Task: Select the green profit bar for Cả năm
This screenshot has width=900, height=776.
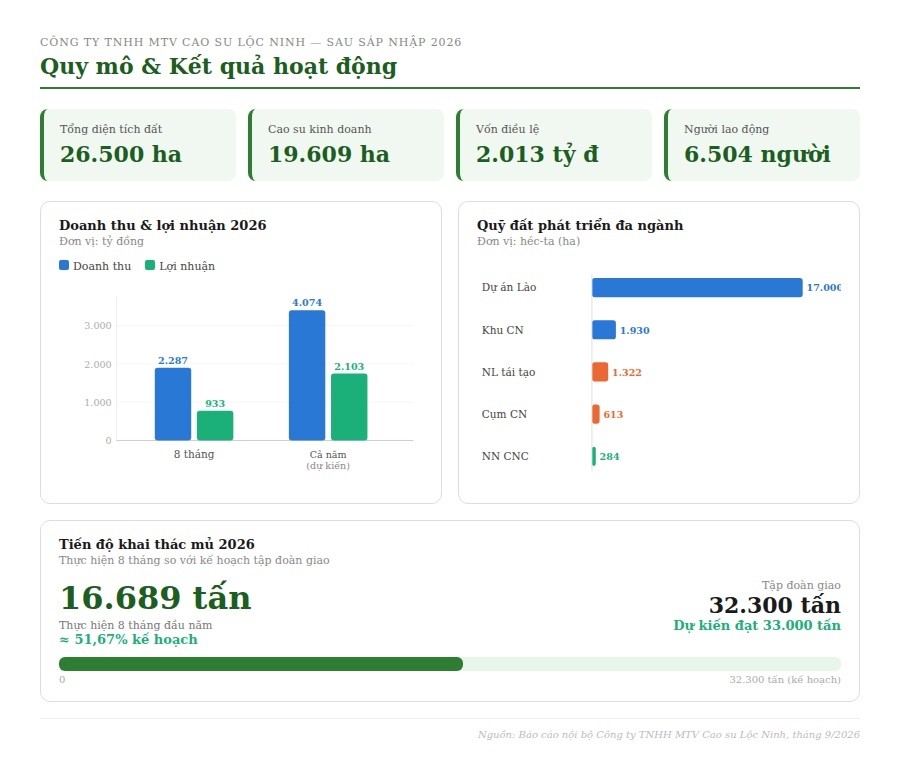Action: pyautogui.click(x=349, y=407)
